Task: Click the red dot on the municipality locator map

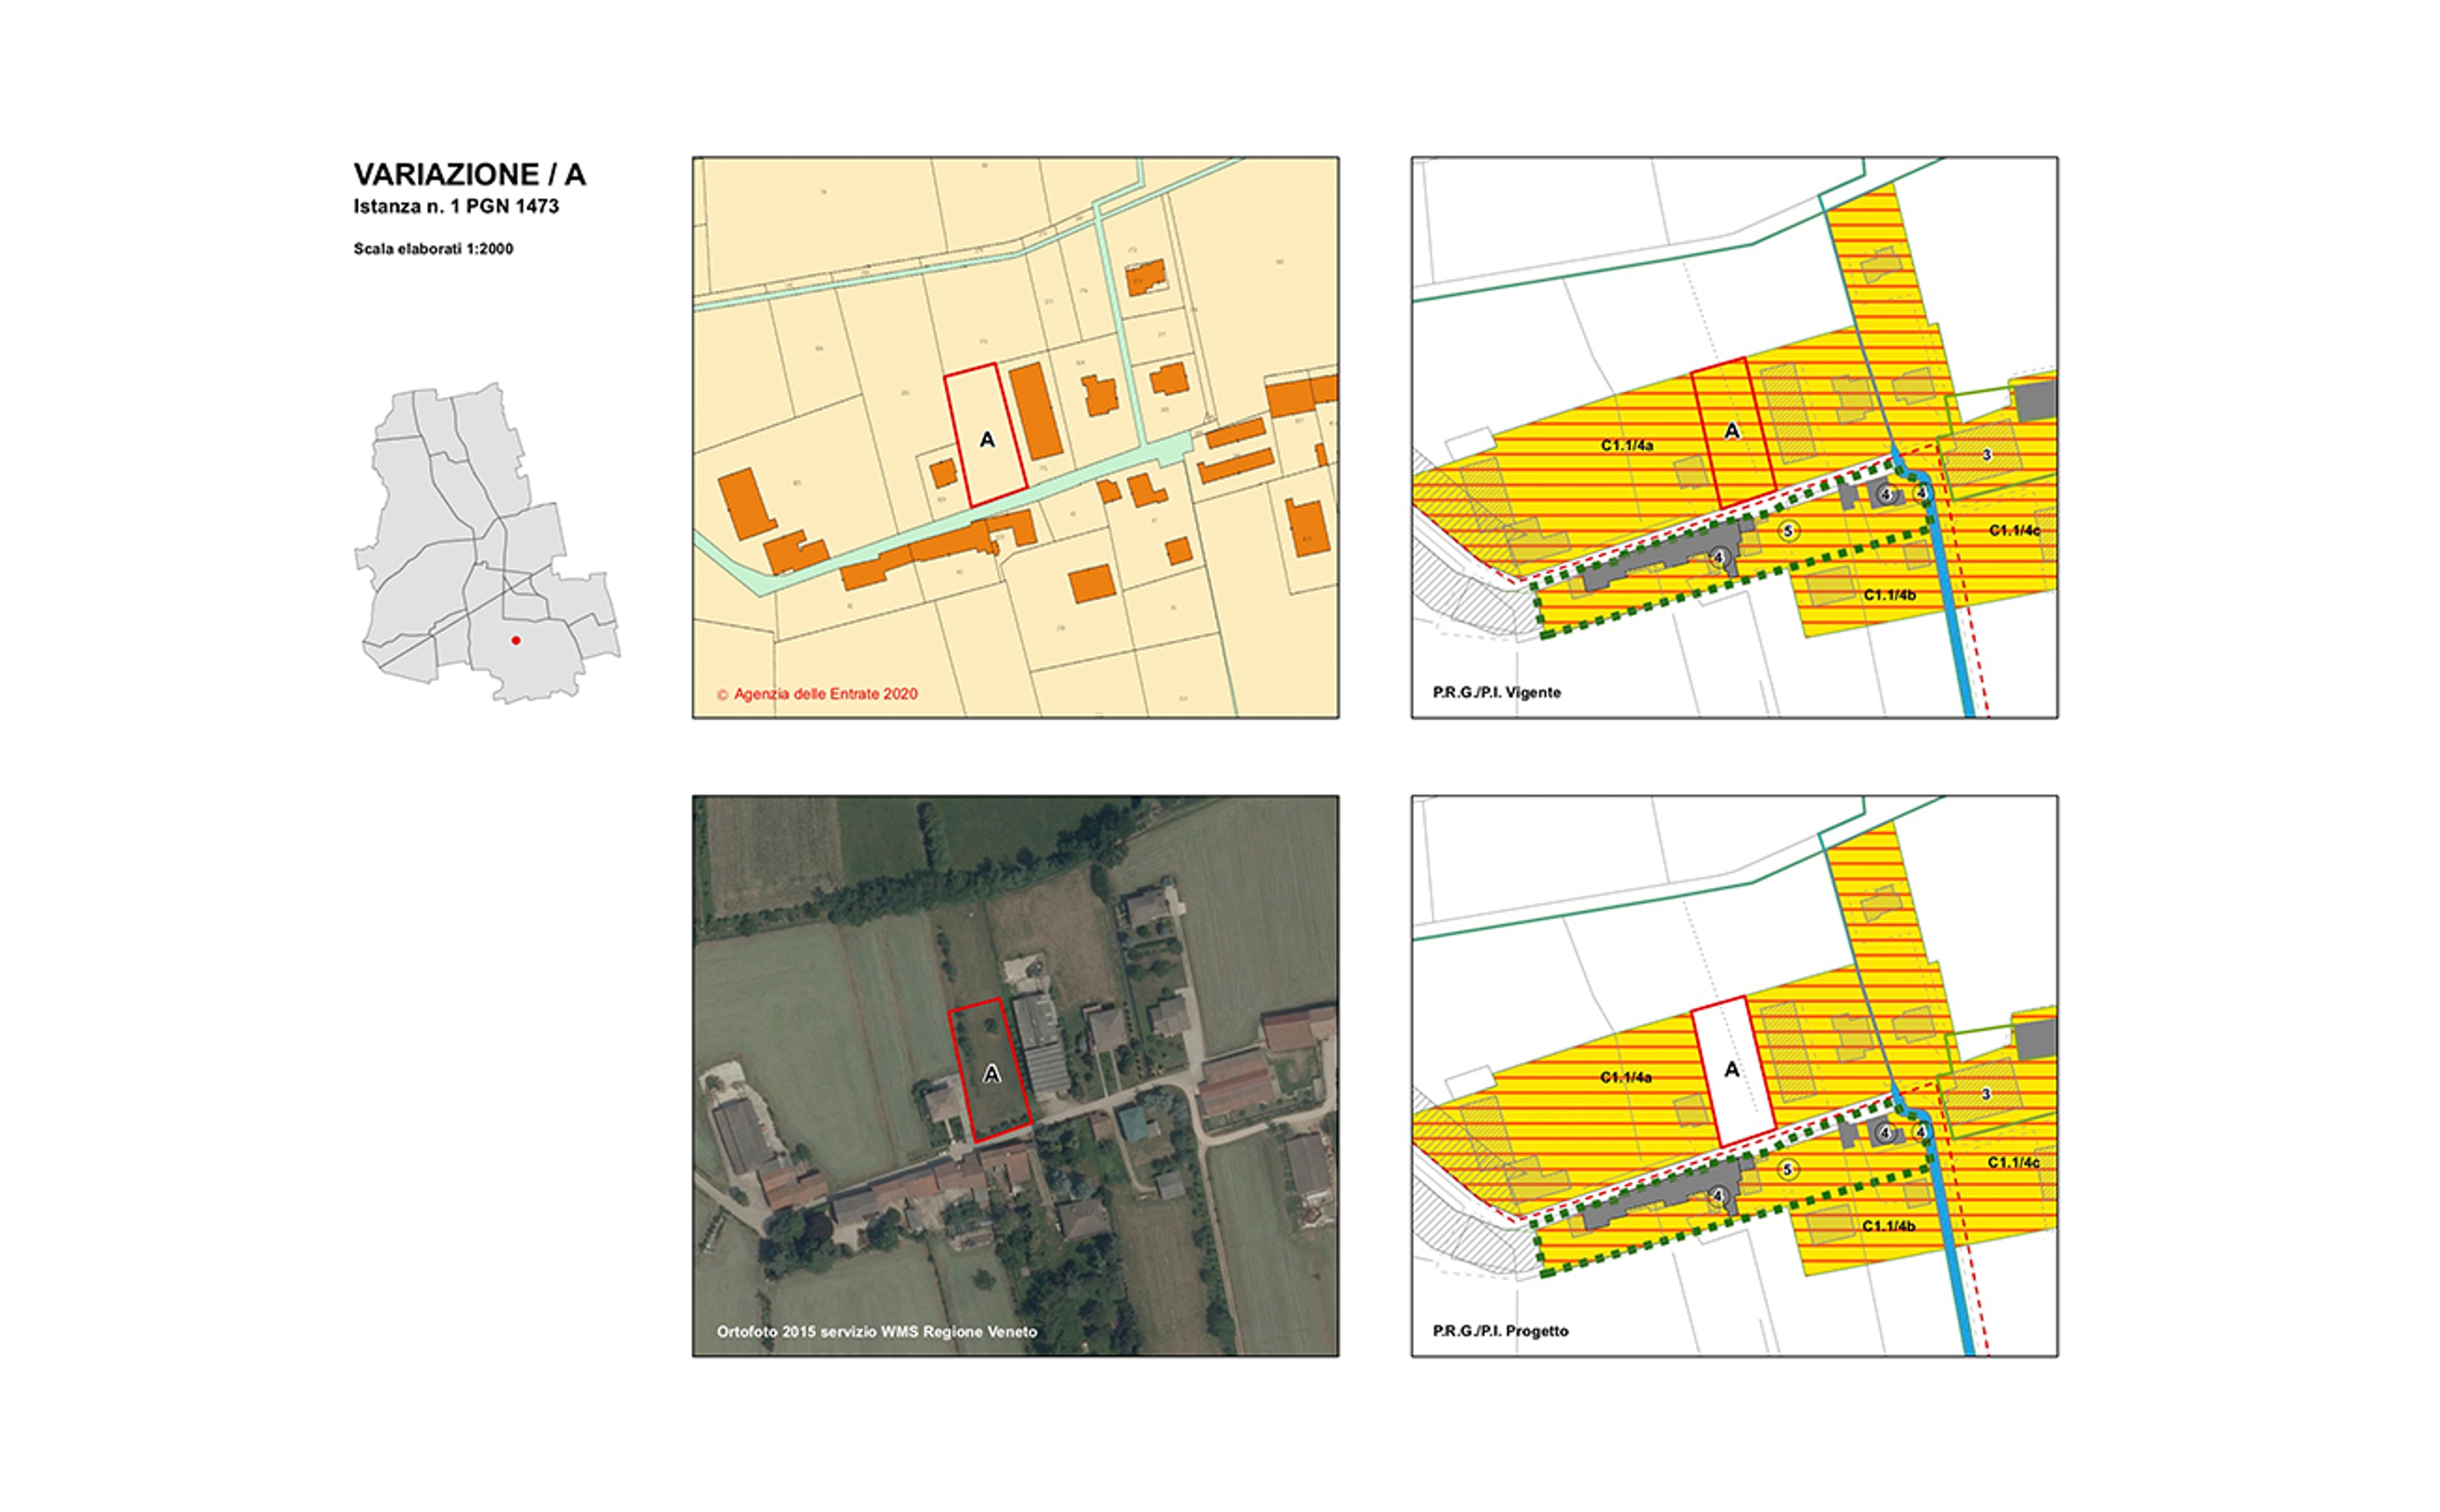Action: click(x=516, y=640)
